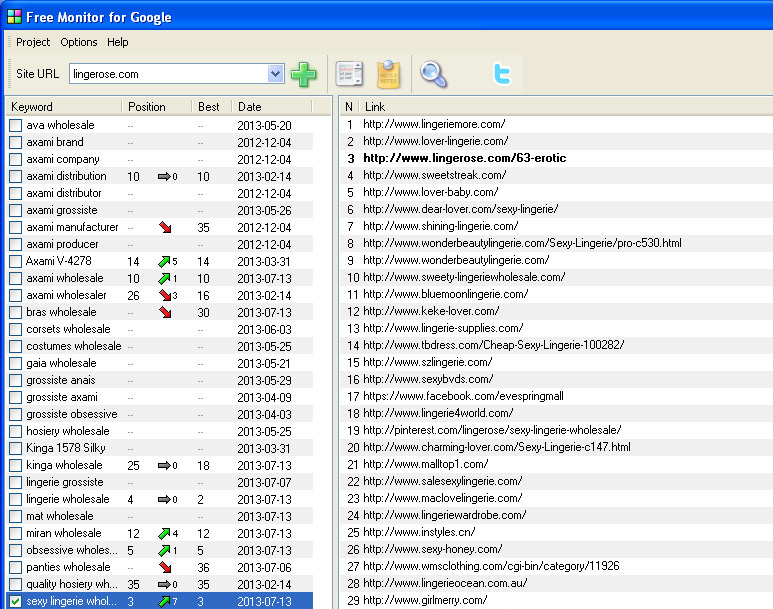Click the Twitter bird icon
Viewport: 773px width, 609px height.
502,74
